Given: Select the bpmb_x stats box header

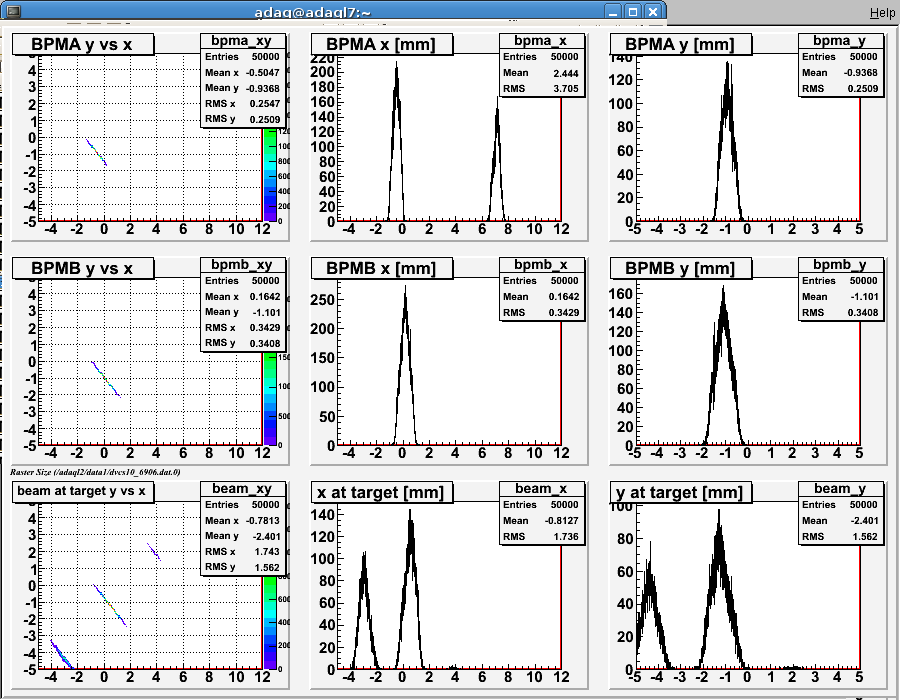Looking at the screenshot, I should (541, 265).
